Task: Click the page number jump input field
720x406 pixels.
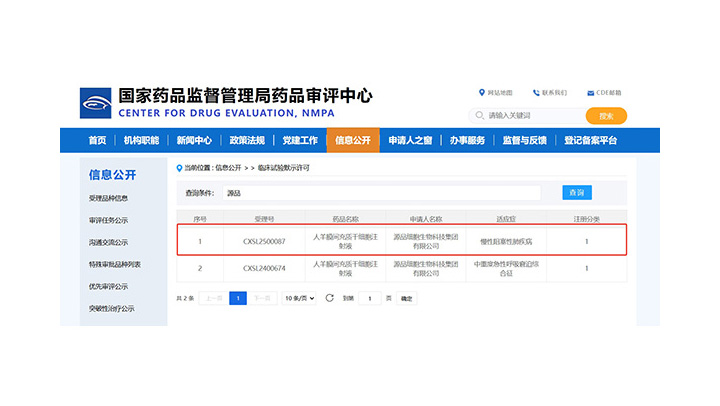Action: coord(370,299)
